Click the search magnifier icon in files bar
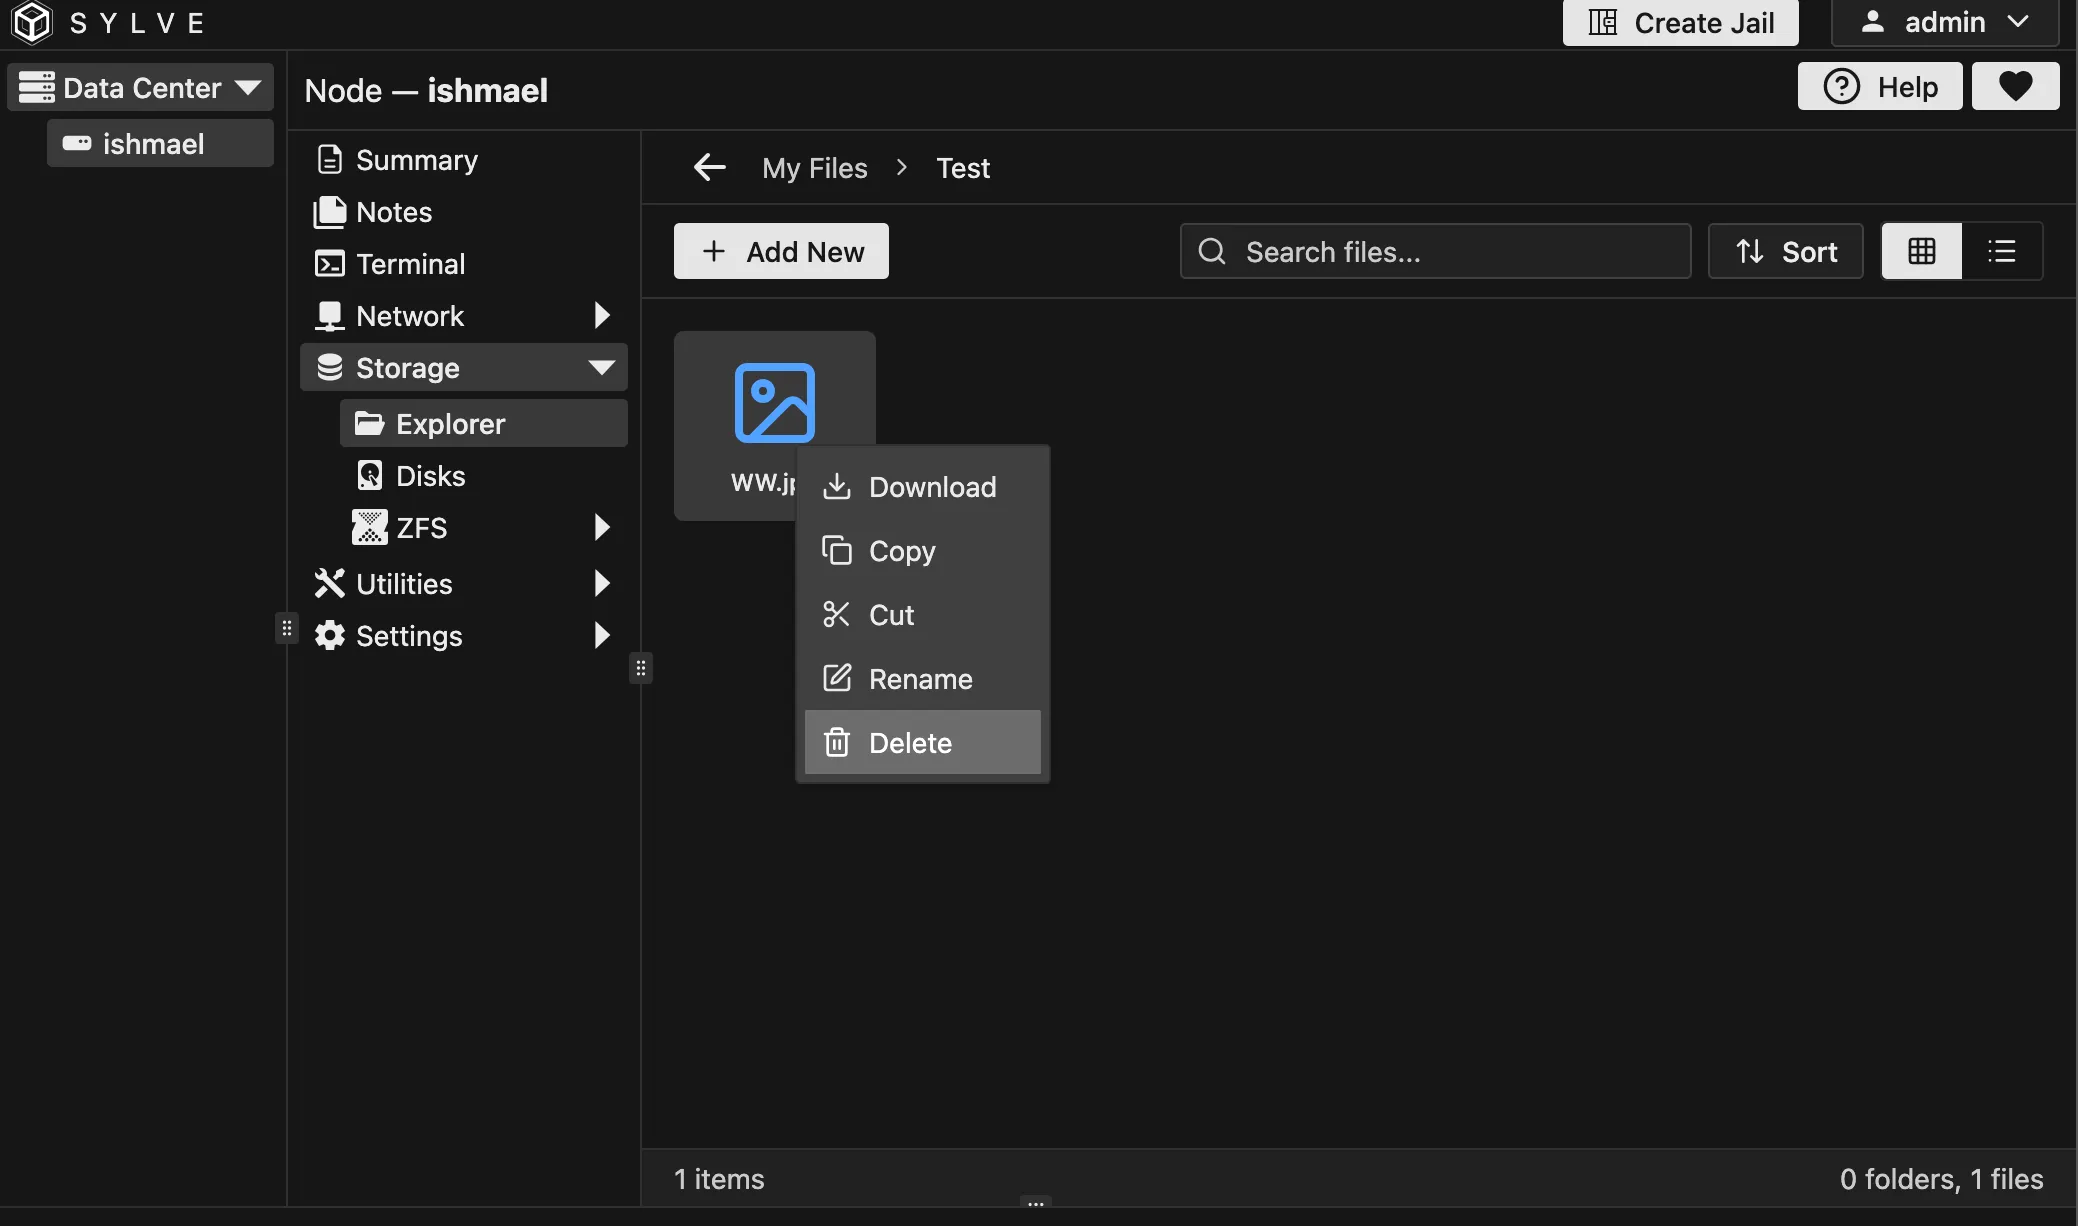 coord(1211,251)
